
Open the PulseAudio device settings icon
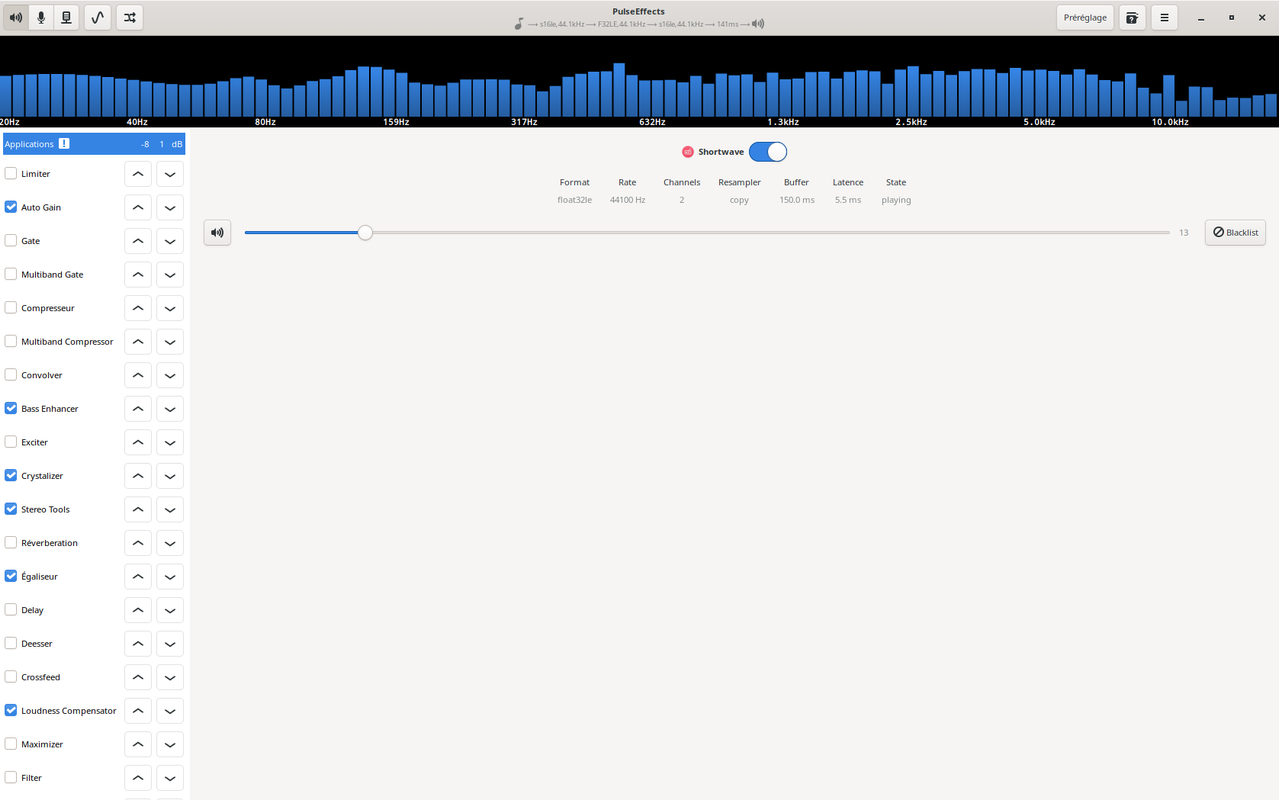tap(66, 17)
